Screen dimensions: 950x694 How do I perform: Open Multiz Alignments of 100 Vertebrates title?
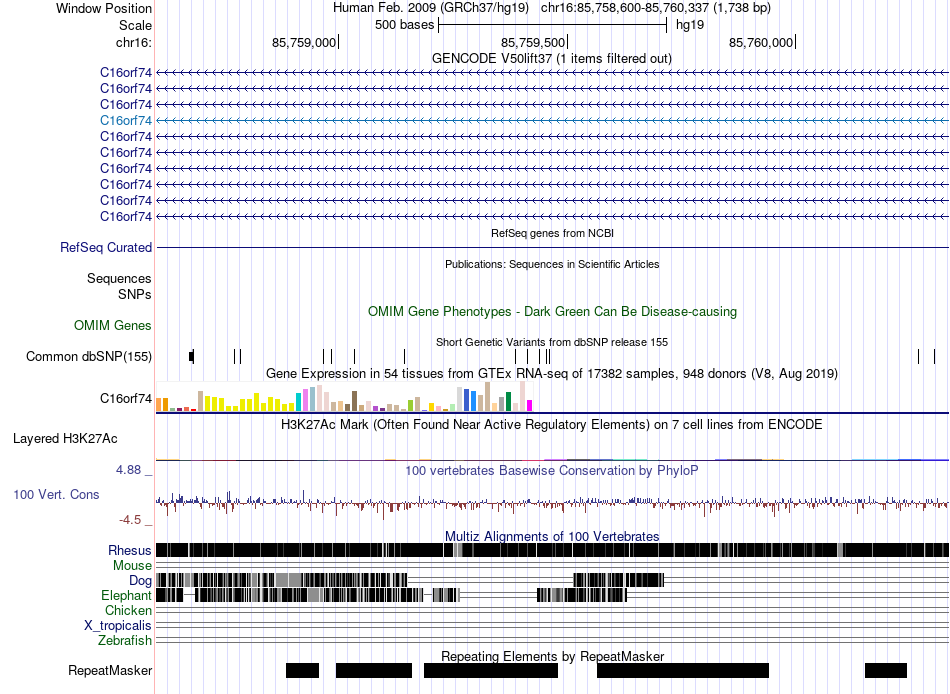pyautogui.click(x=552, y=536)
